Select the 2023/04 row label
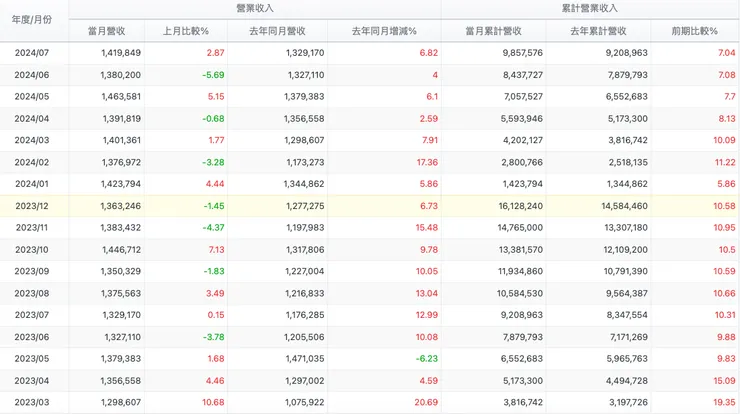The height and width of the screenshot is (414, 740). pyautogui.click(x=32, y=381)
